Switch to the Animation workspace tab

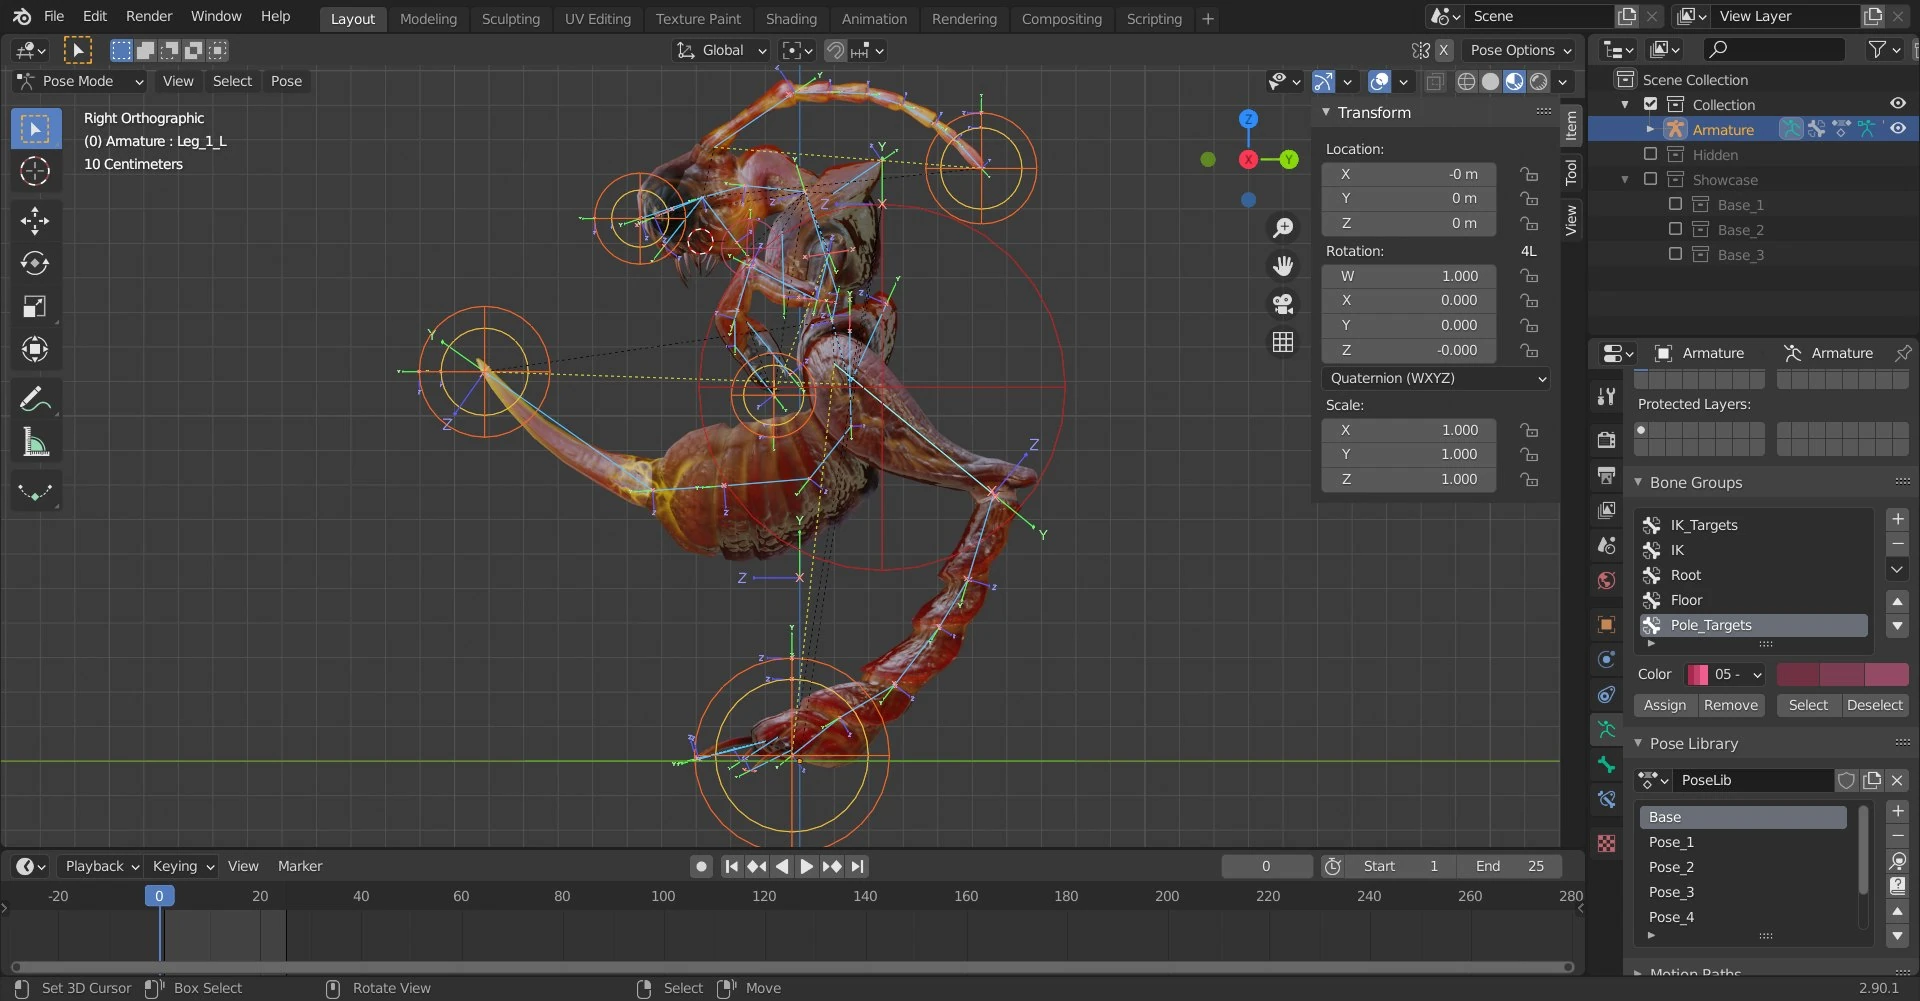(x=874, y=19)
